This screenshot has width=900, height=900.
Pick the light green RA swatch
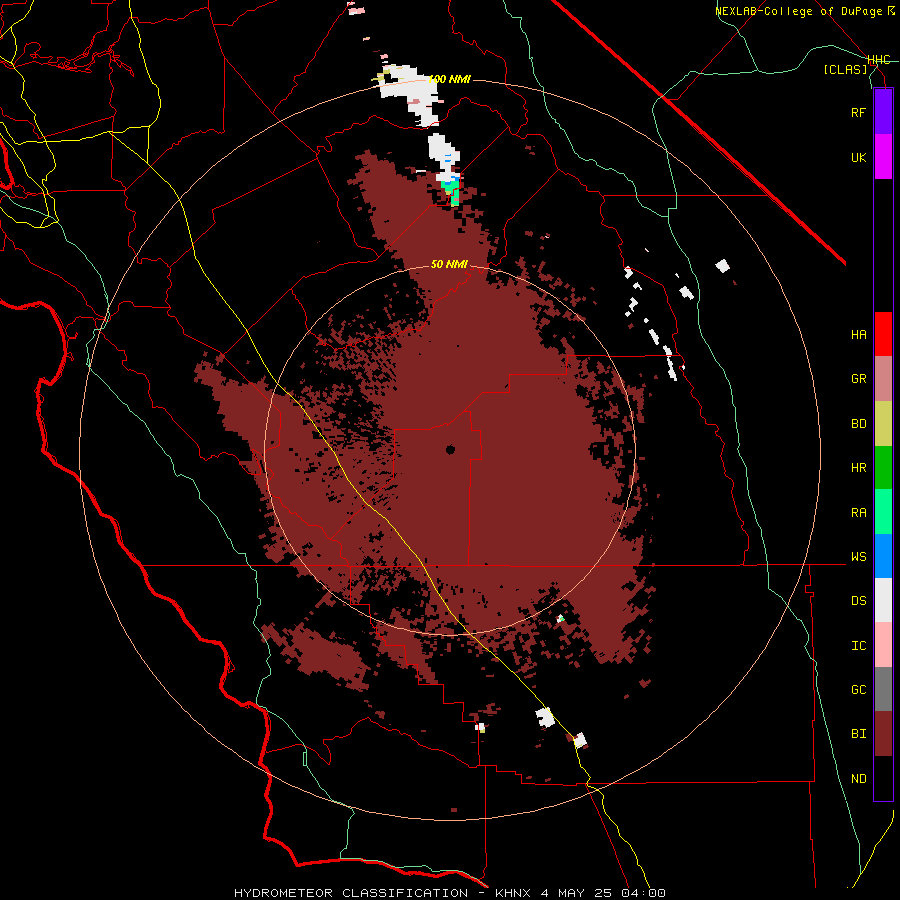(883, 512)
